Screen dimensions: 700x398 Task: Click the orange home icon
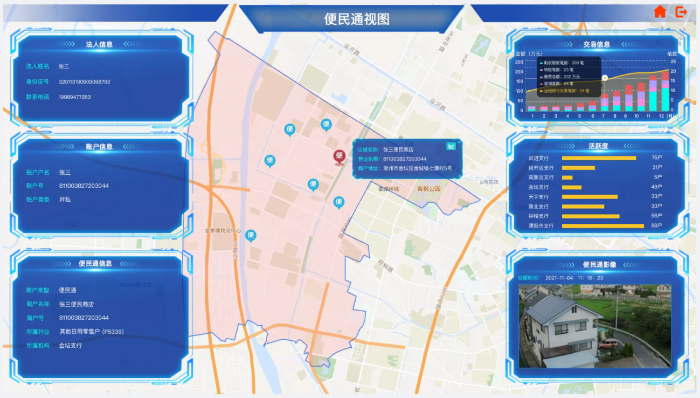(x=660, y=12)
